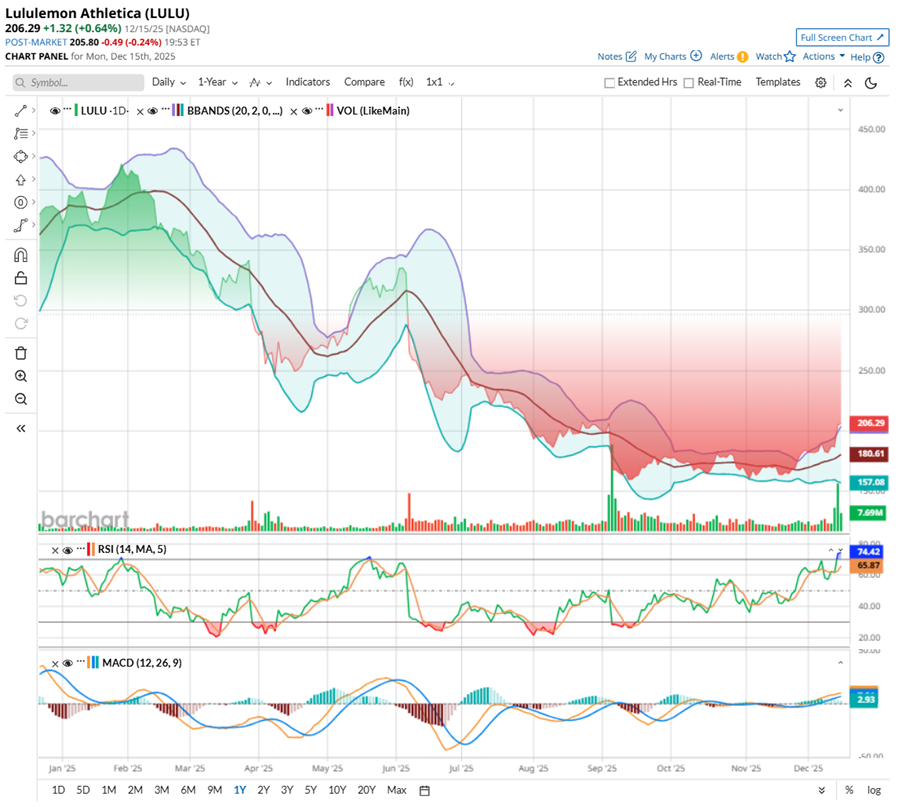Hide the VOL volume bars
The image size is (902, 807).
(307, 111)
